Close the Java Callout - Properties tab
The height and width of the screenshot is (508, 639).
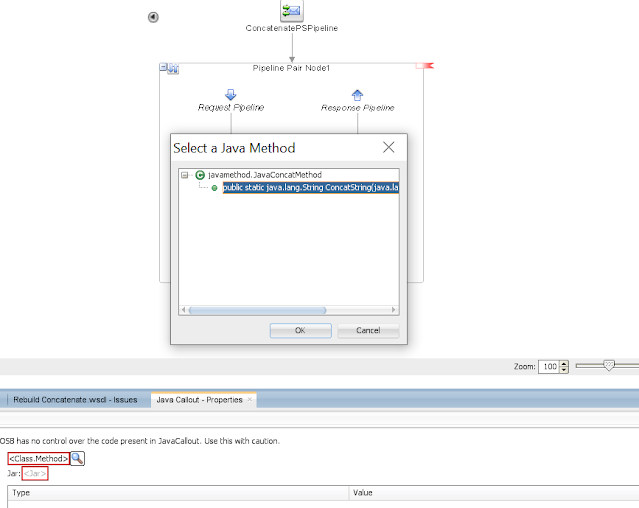250,400
